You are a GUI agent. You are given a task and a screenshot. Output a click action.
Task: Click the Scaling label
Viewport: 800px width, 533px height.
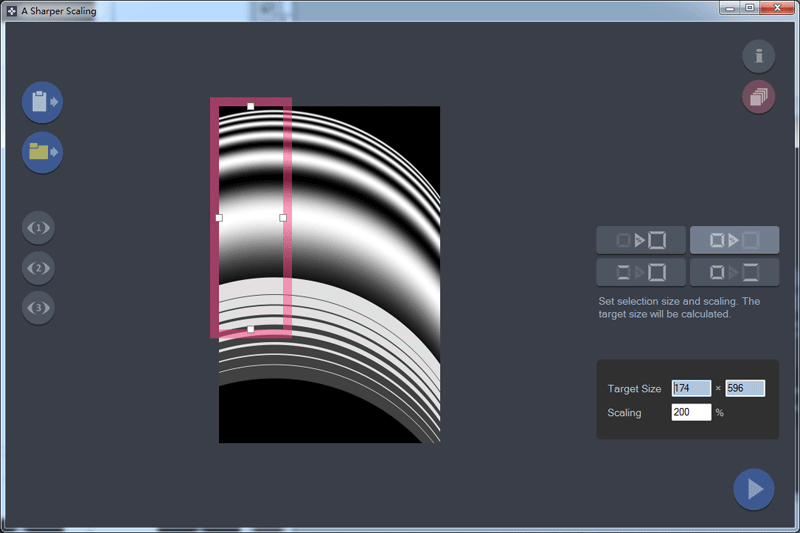[624, 413]
